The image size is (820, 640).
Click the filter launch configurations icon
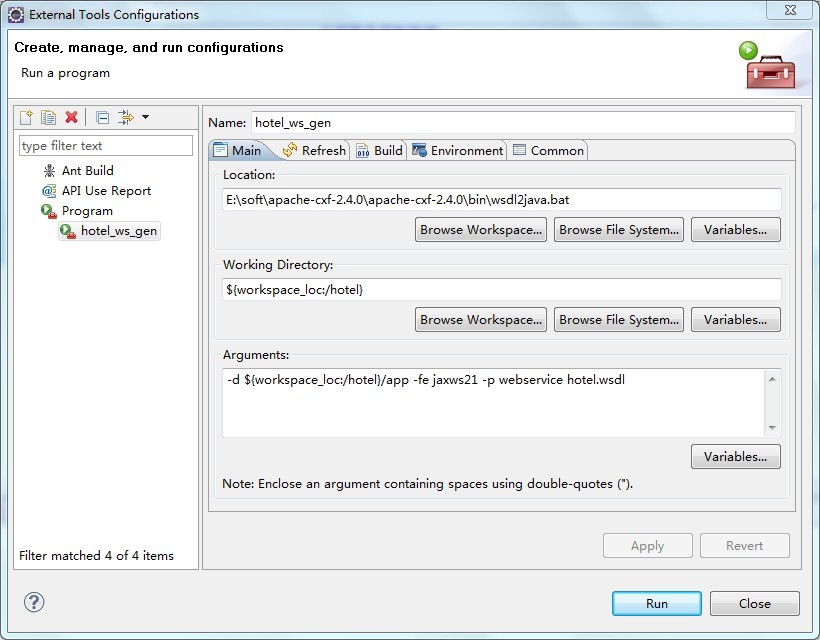point(126,117)
